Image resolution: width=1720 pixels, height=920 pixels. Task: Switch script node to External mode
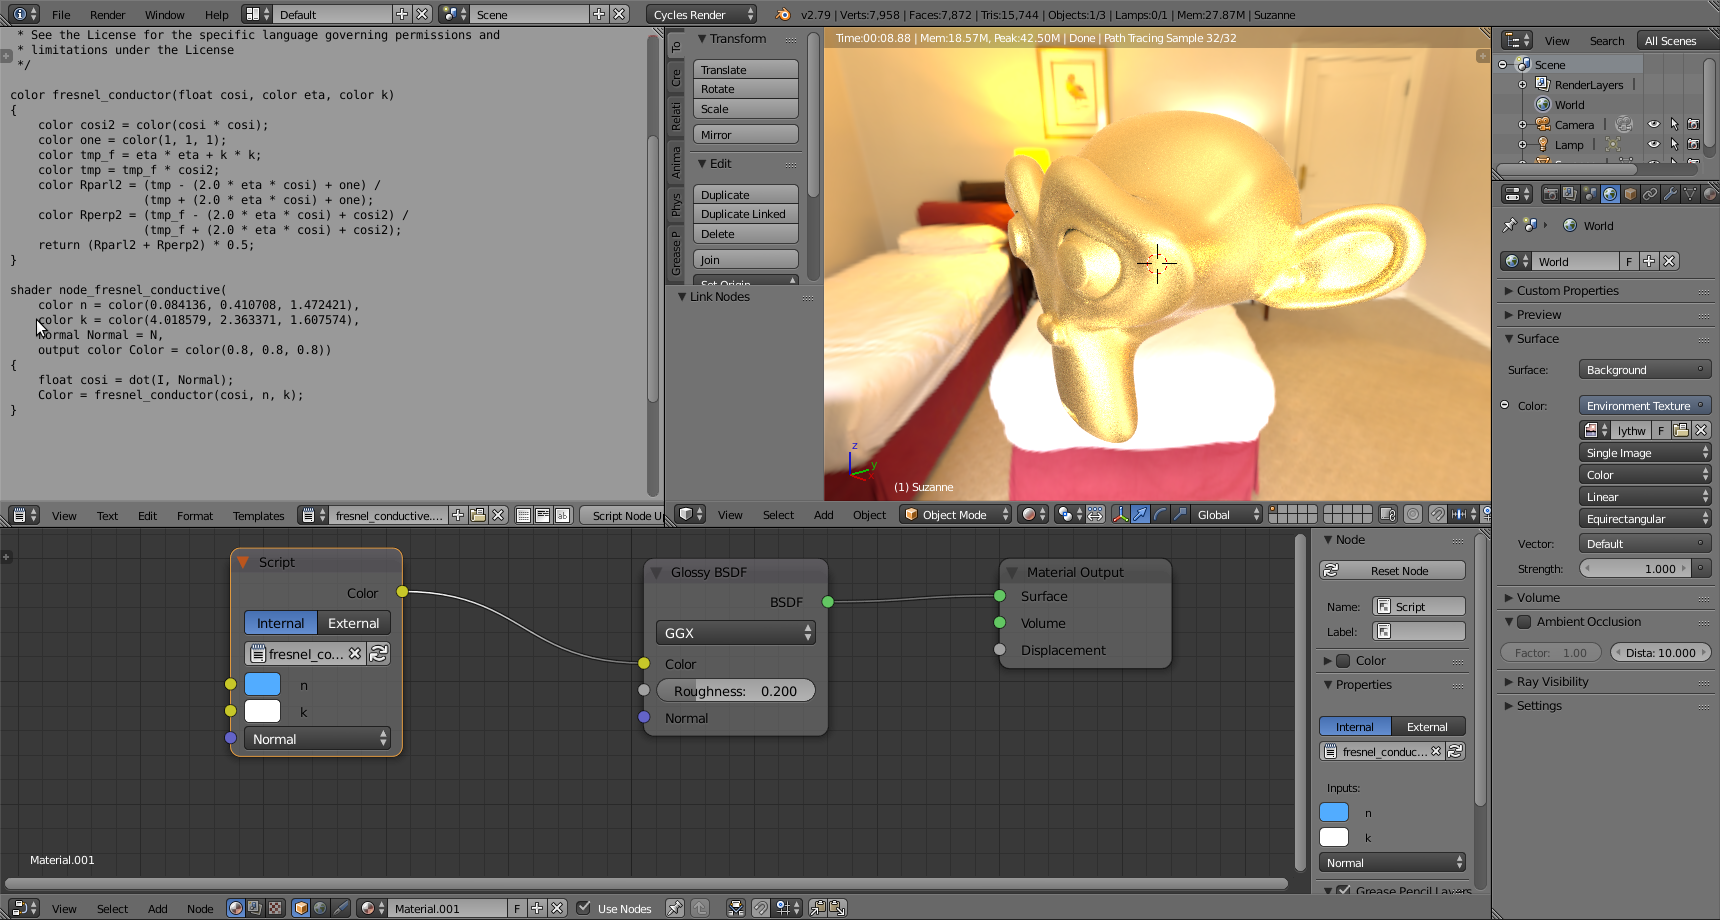(x=354, y=623)
